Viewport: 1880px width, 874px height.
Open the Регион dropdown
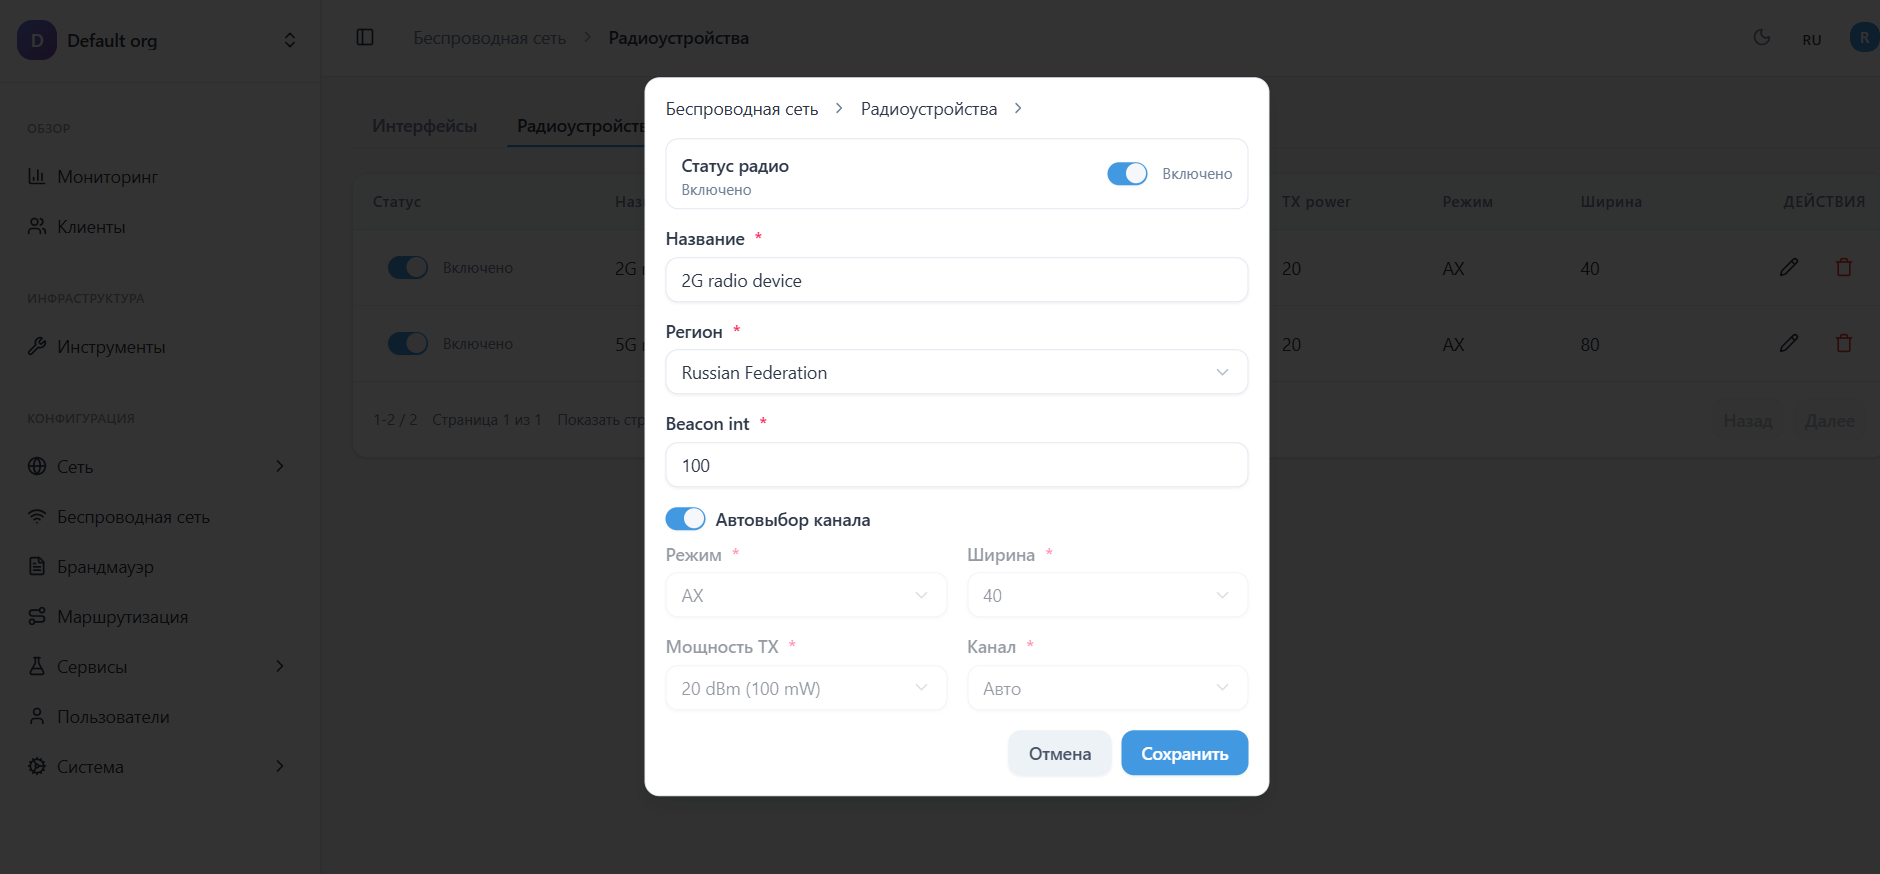[956, 372]
